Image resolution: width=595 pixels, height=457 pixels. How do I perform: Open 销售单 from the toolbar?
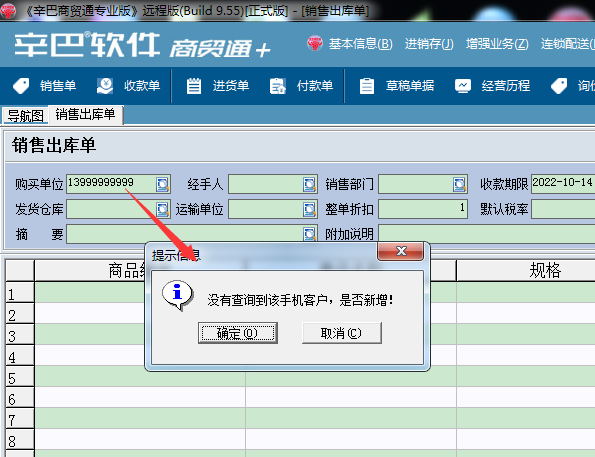(x=58, y=86)
